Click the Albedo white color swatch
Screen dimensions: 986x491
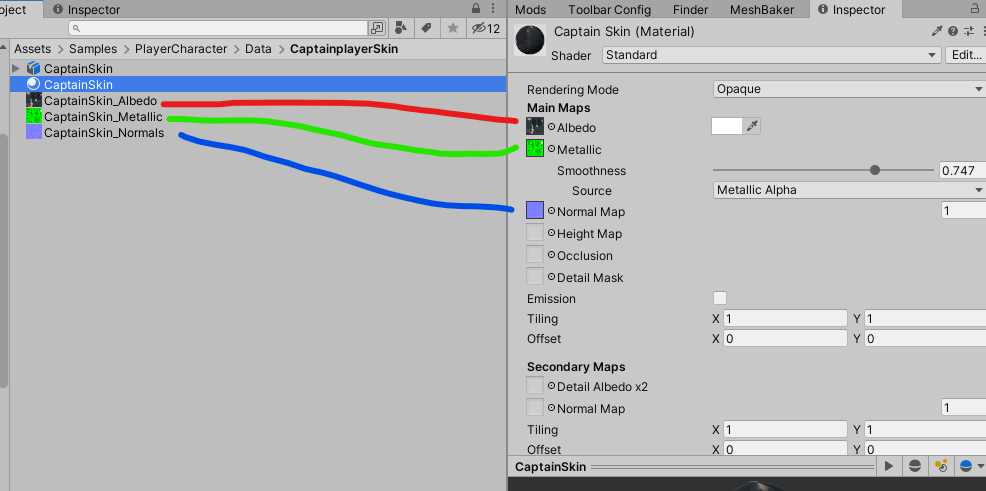[x=727, y=126]
